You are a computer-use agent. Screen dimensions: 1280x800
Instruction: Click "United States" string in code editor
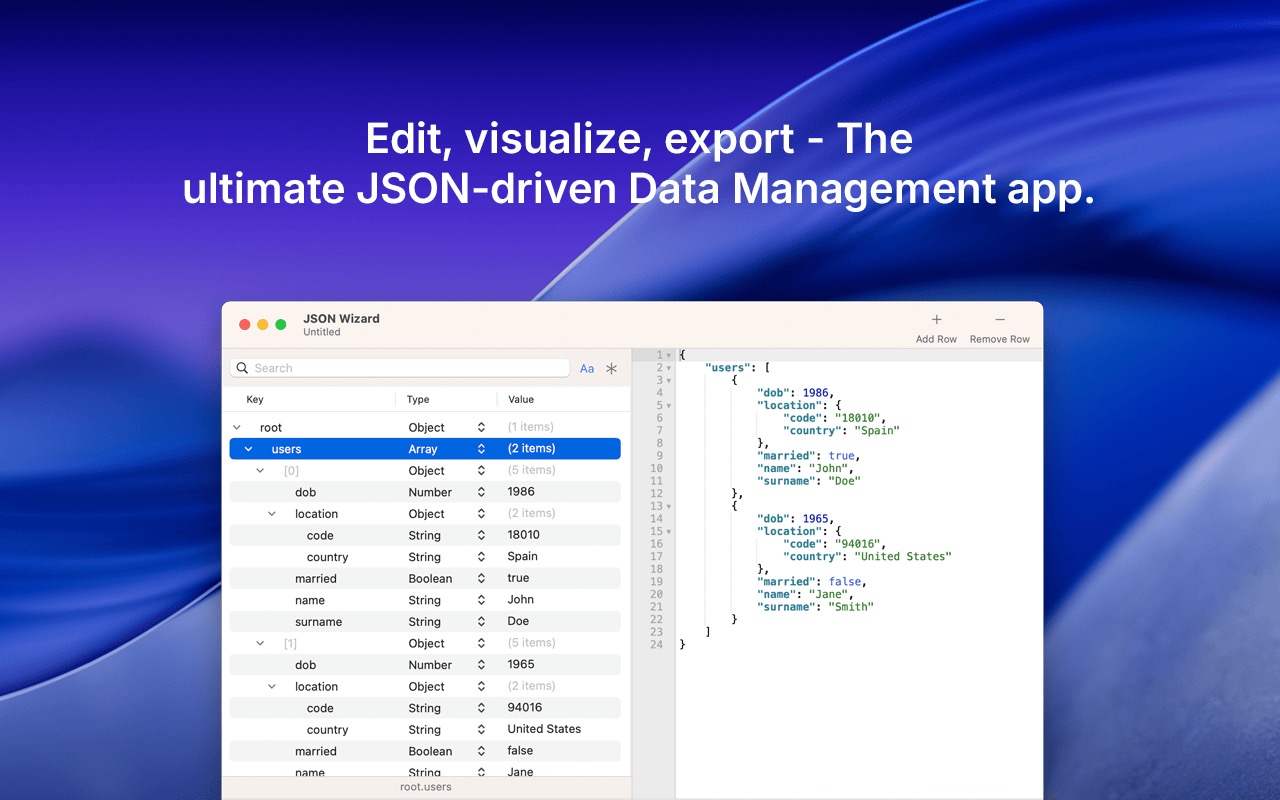click(903, 557)
